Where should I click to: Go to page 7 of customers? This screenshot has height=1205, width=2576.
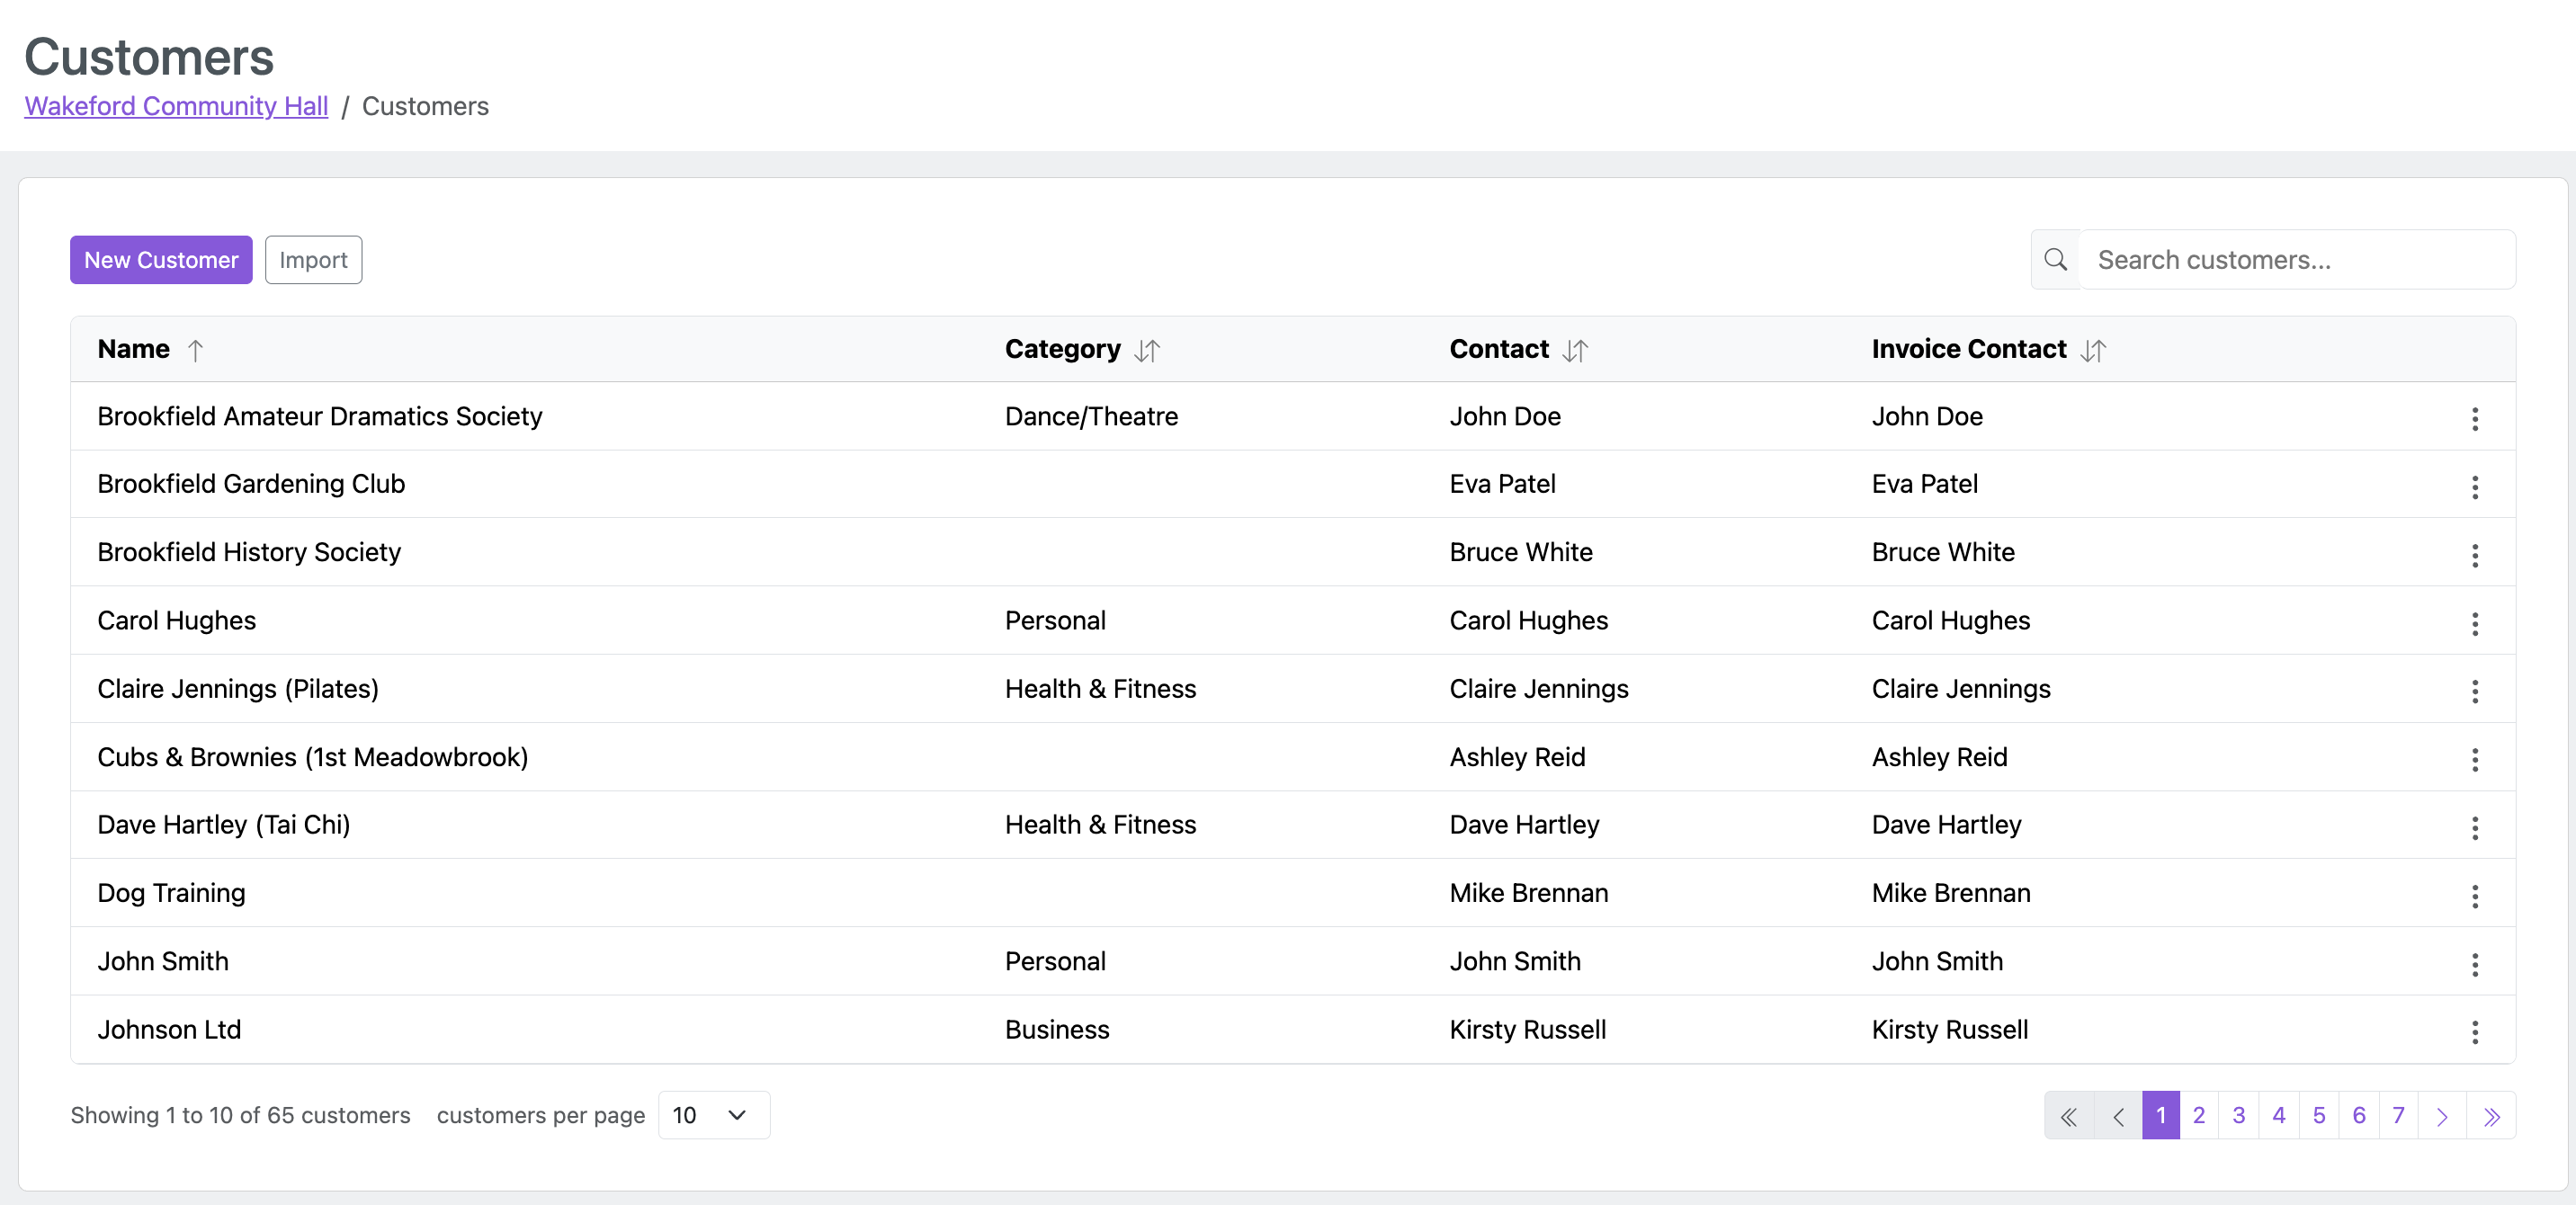(x=2398, y=1115)
